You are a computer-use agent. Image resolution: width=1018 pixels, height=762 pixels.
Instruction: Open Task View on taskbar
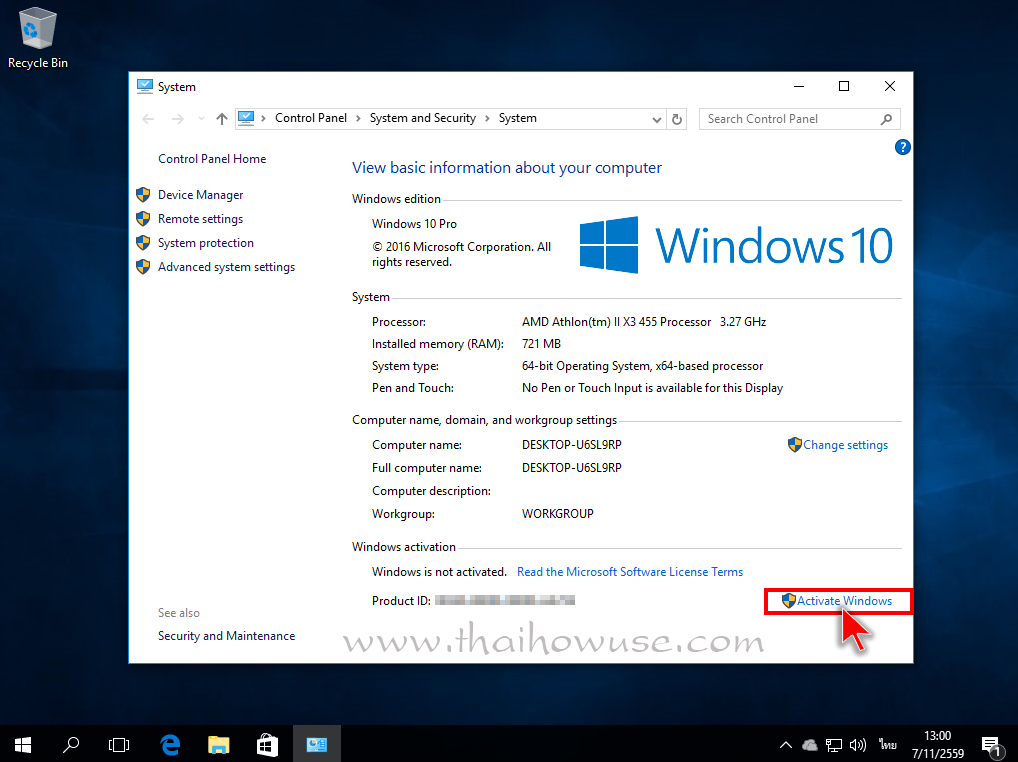pos(119,744)
